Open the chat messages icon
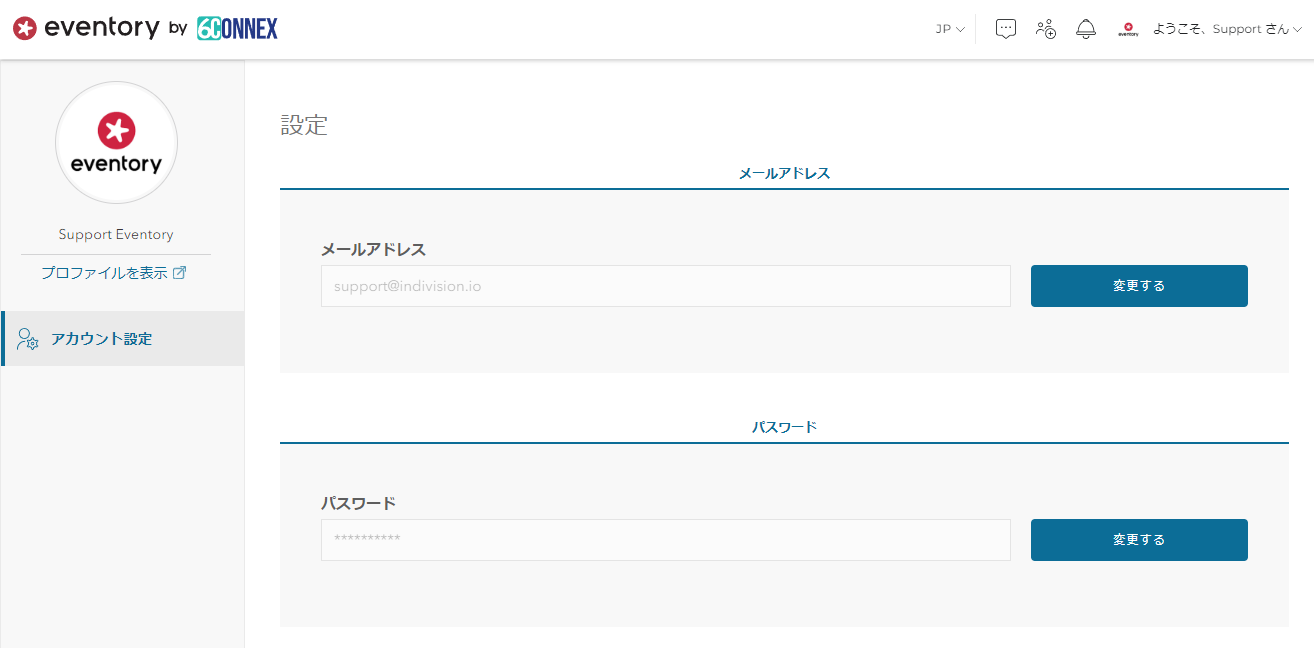Screen dimensions: 1314x648 1006,29
